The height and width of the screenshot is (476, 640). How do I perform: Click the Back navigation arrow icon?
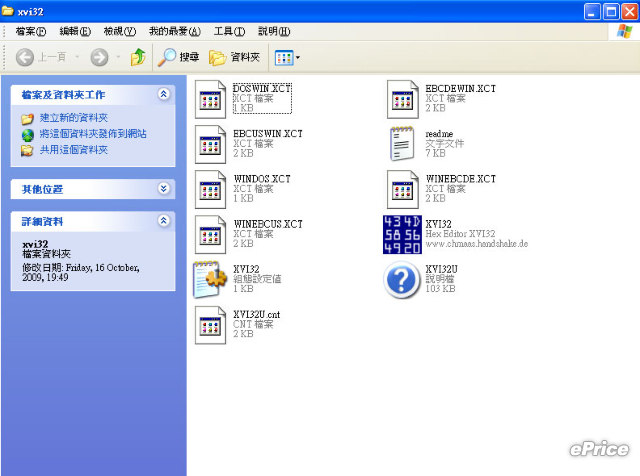coord(24,57)
